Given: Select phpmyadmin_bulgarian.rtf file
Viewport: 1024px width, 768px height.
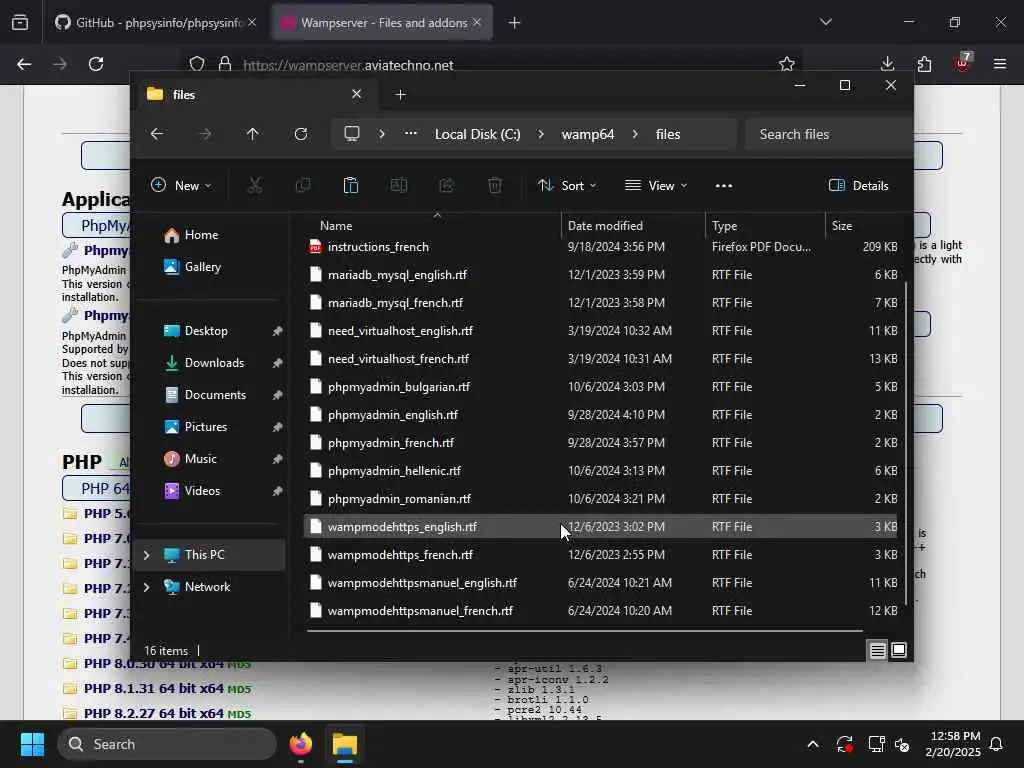Looking at the screenshot, I should click(600, 387).
